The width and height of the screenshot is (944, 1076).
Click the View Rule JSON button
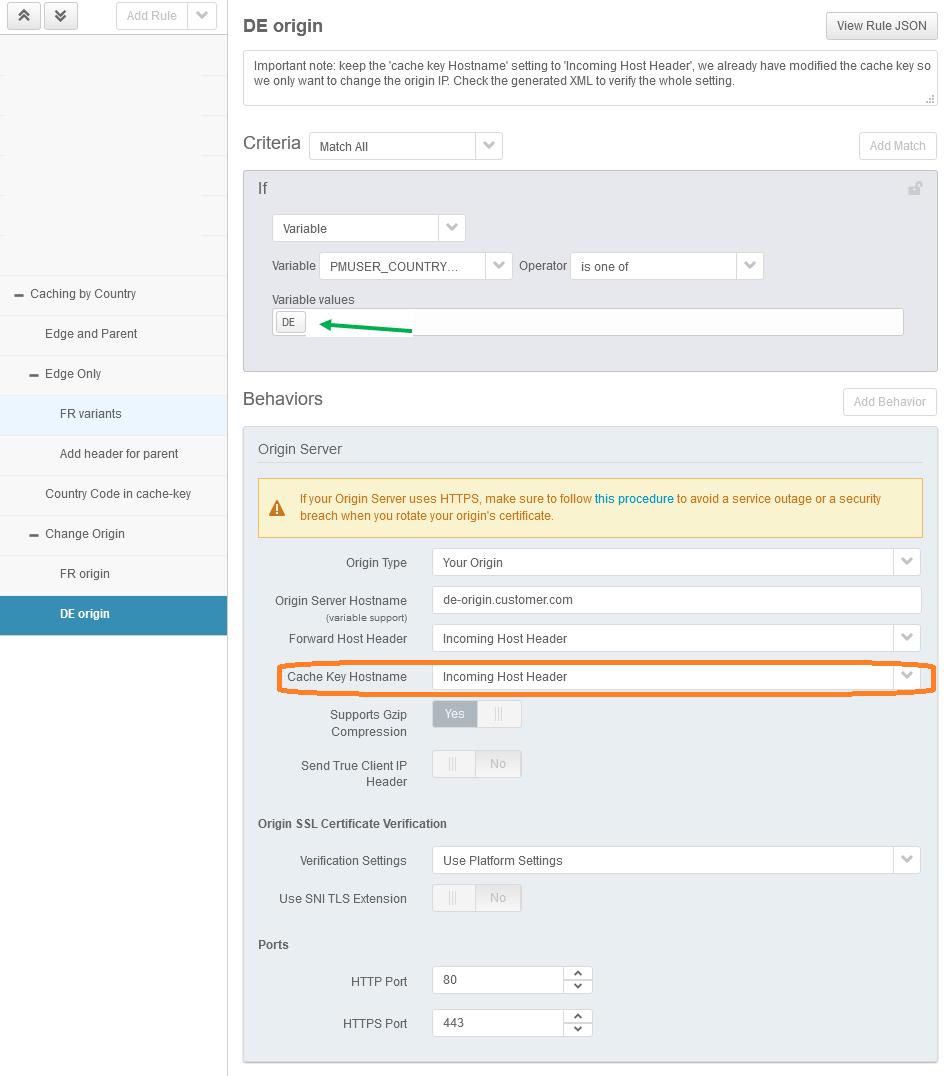[881, 26]
